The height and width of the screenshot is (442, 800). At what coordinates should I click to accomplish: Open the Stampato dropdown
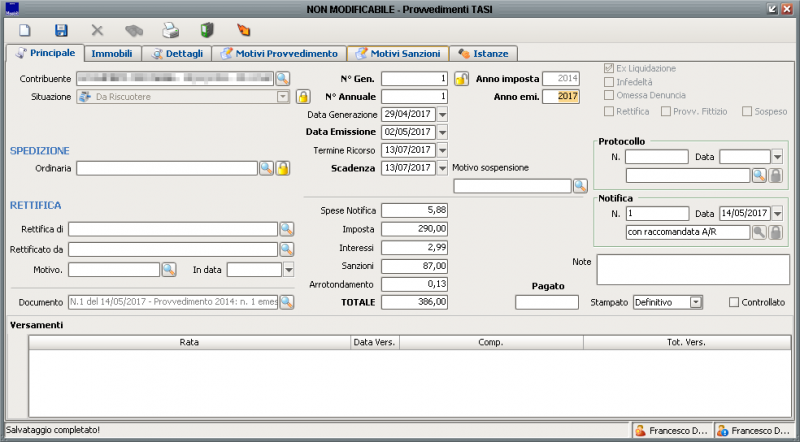point(696,302)
